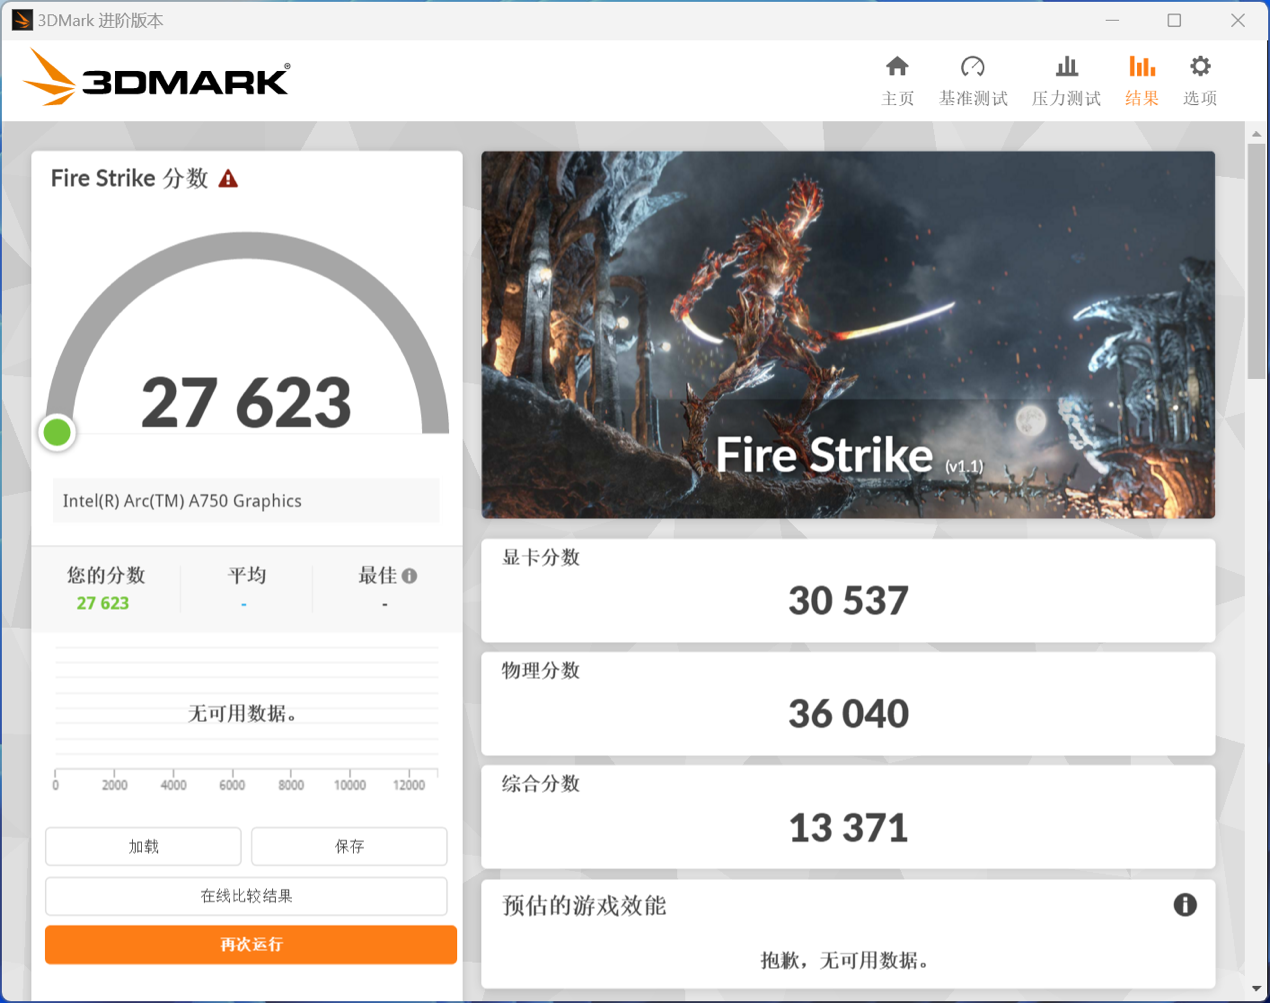
Task: Select the 结果 results chart icon
Action: [1142, 67]
